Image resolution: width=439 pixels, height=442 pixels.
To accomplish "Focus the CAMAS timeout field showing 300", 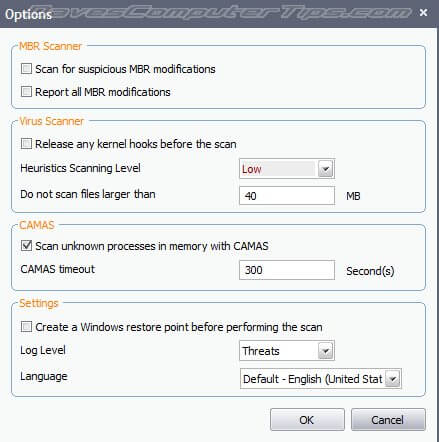I will 287,270.
